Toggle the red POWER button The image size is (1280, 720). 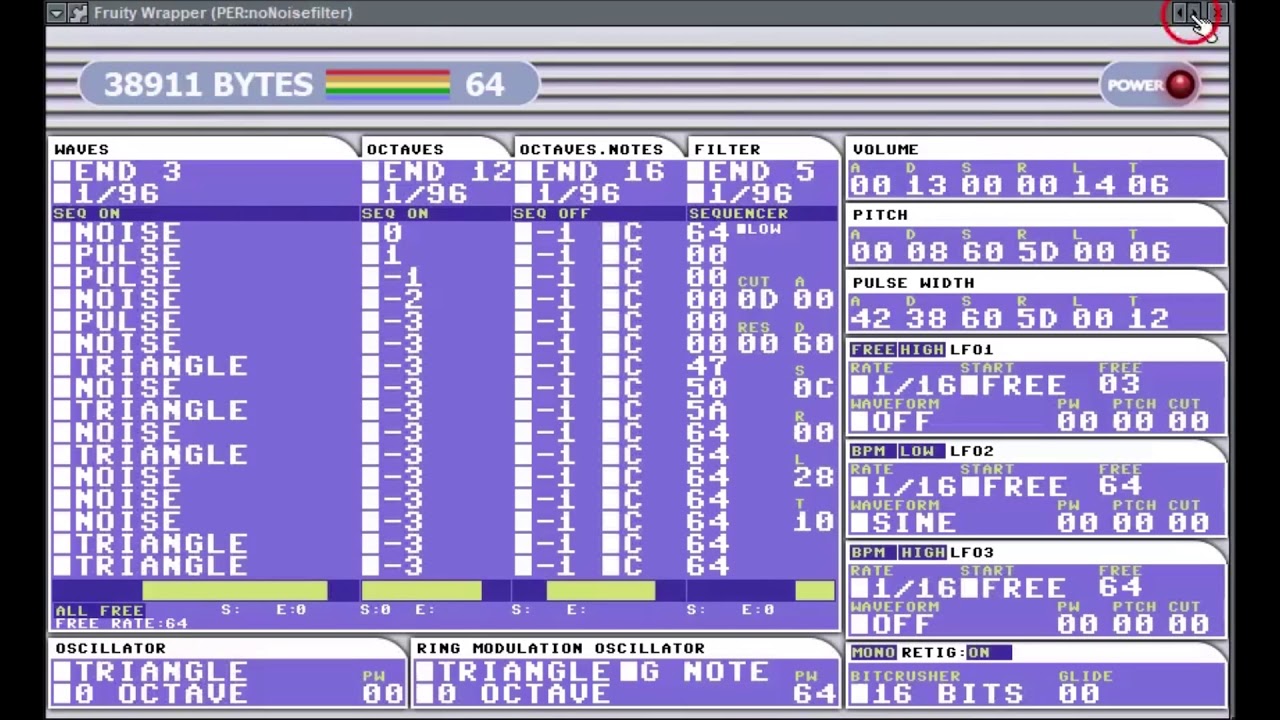pos(1180,85)
